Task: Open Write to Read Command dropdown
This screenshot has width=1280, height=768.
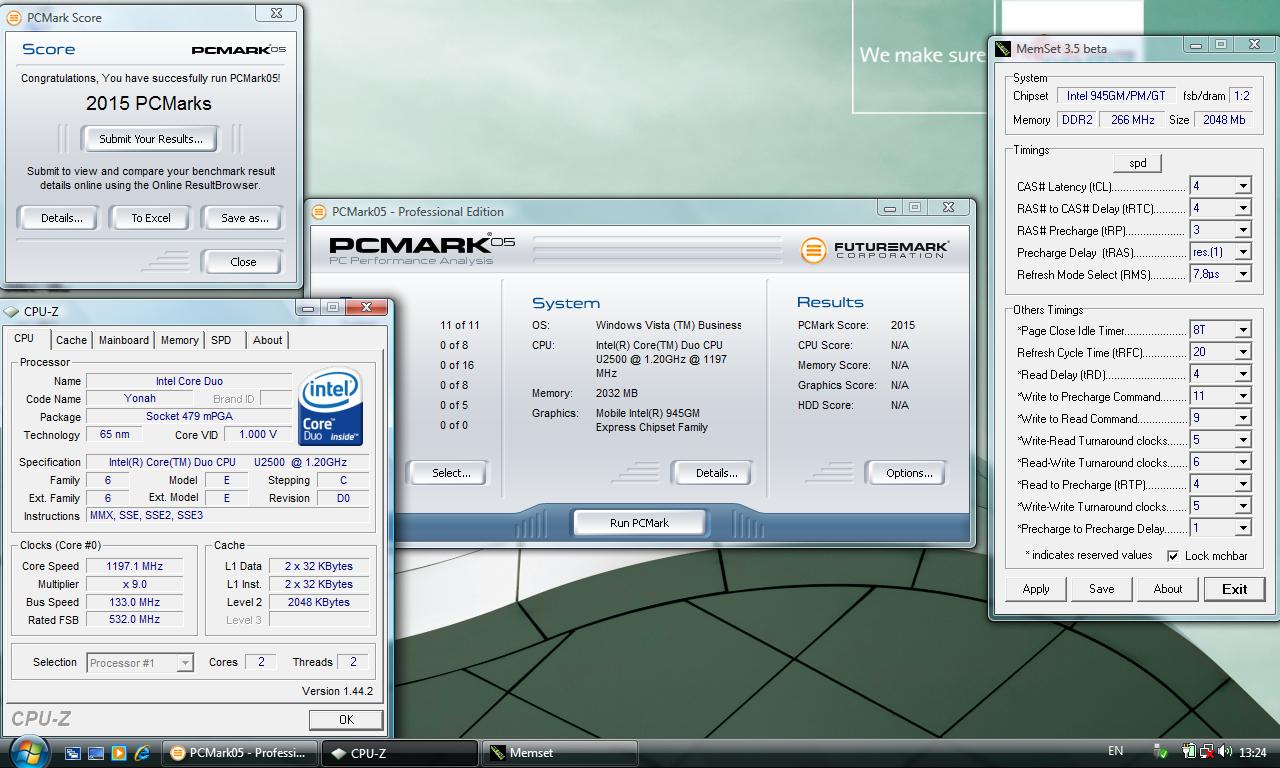Action: coord(1242,418)
